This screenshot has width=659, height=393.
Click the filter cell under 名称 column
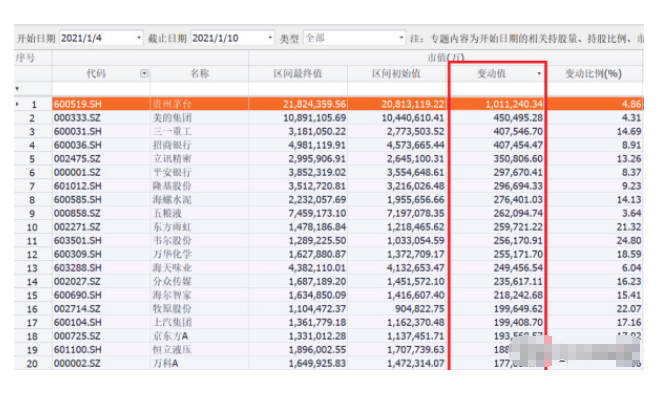[199, 88]
